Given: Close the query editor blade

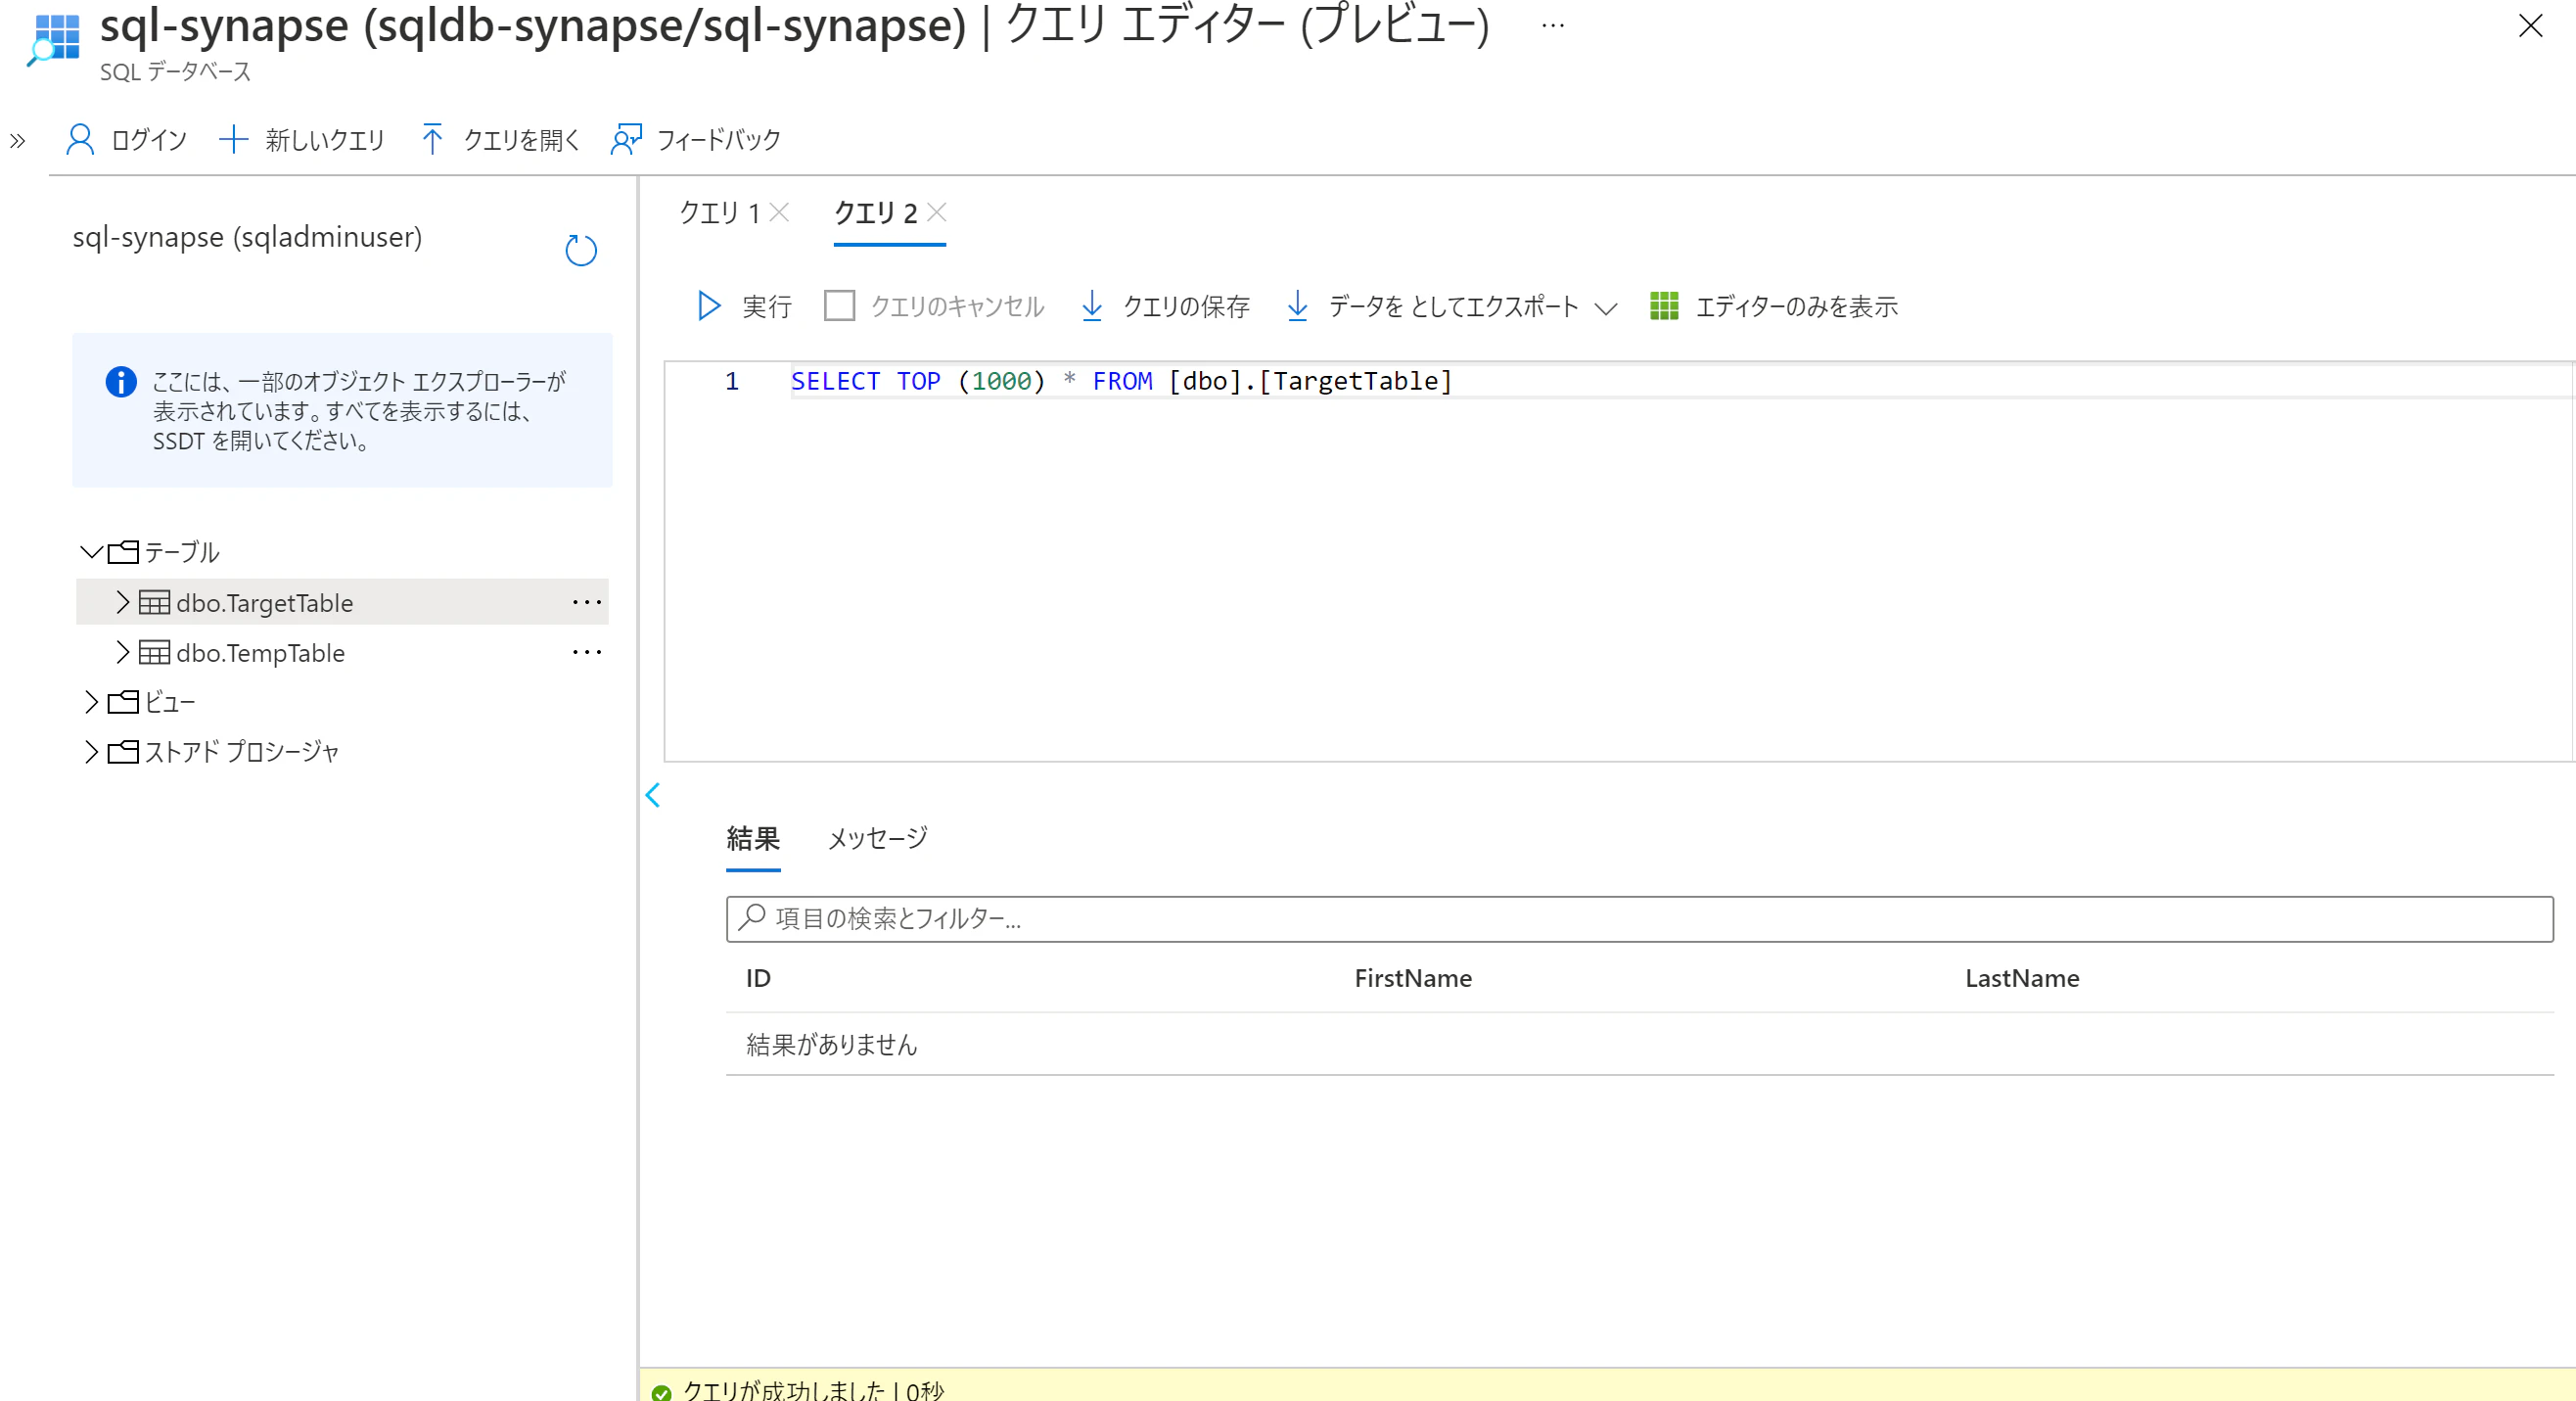Looking at the screenshot, I should pyautogui.click(x=2530, y=26).
